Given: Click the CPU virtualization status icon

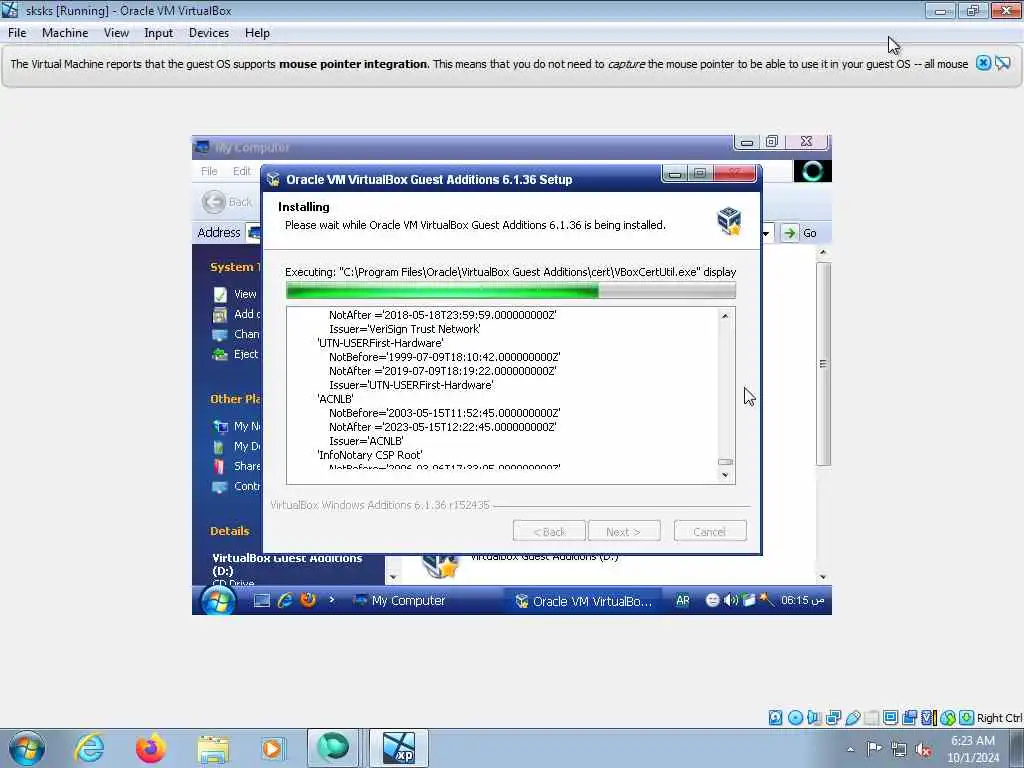Looking at the screenshot, I should [928, 718].
